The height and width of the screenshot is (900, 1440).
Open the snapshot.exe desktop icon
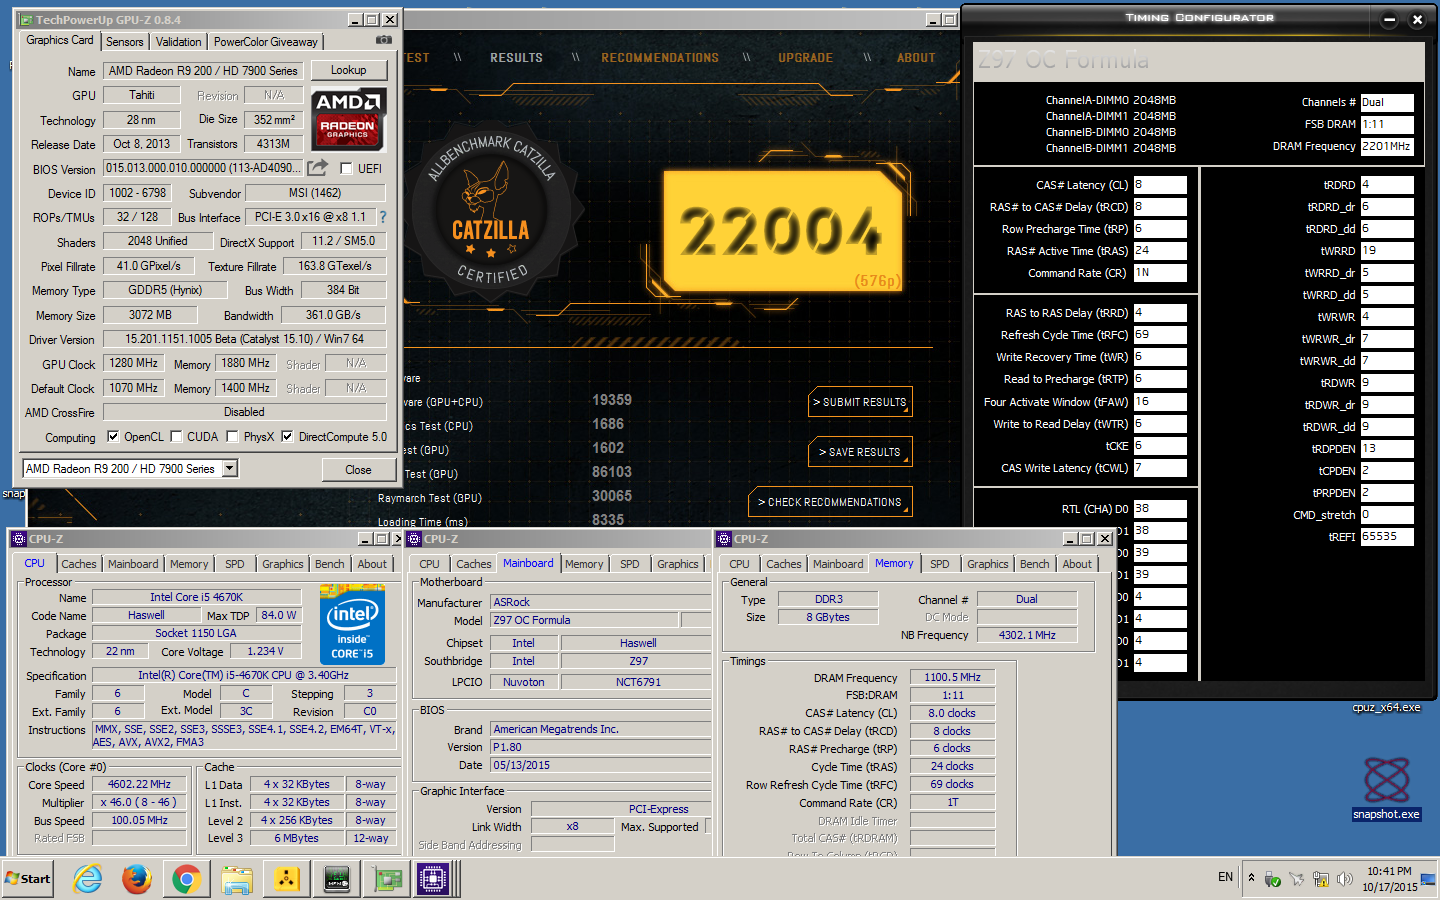coord(1386,787)
